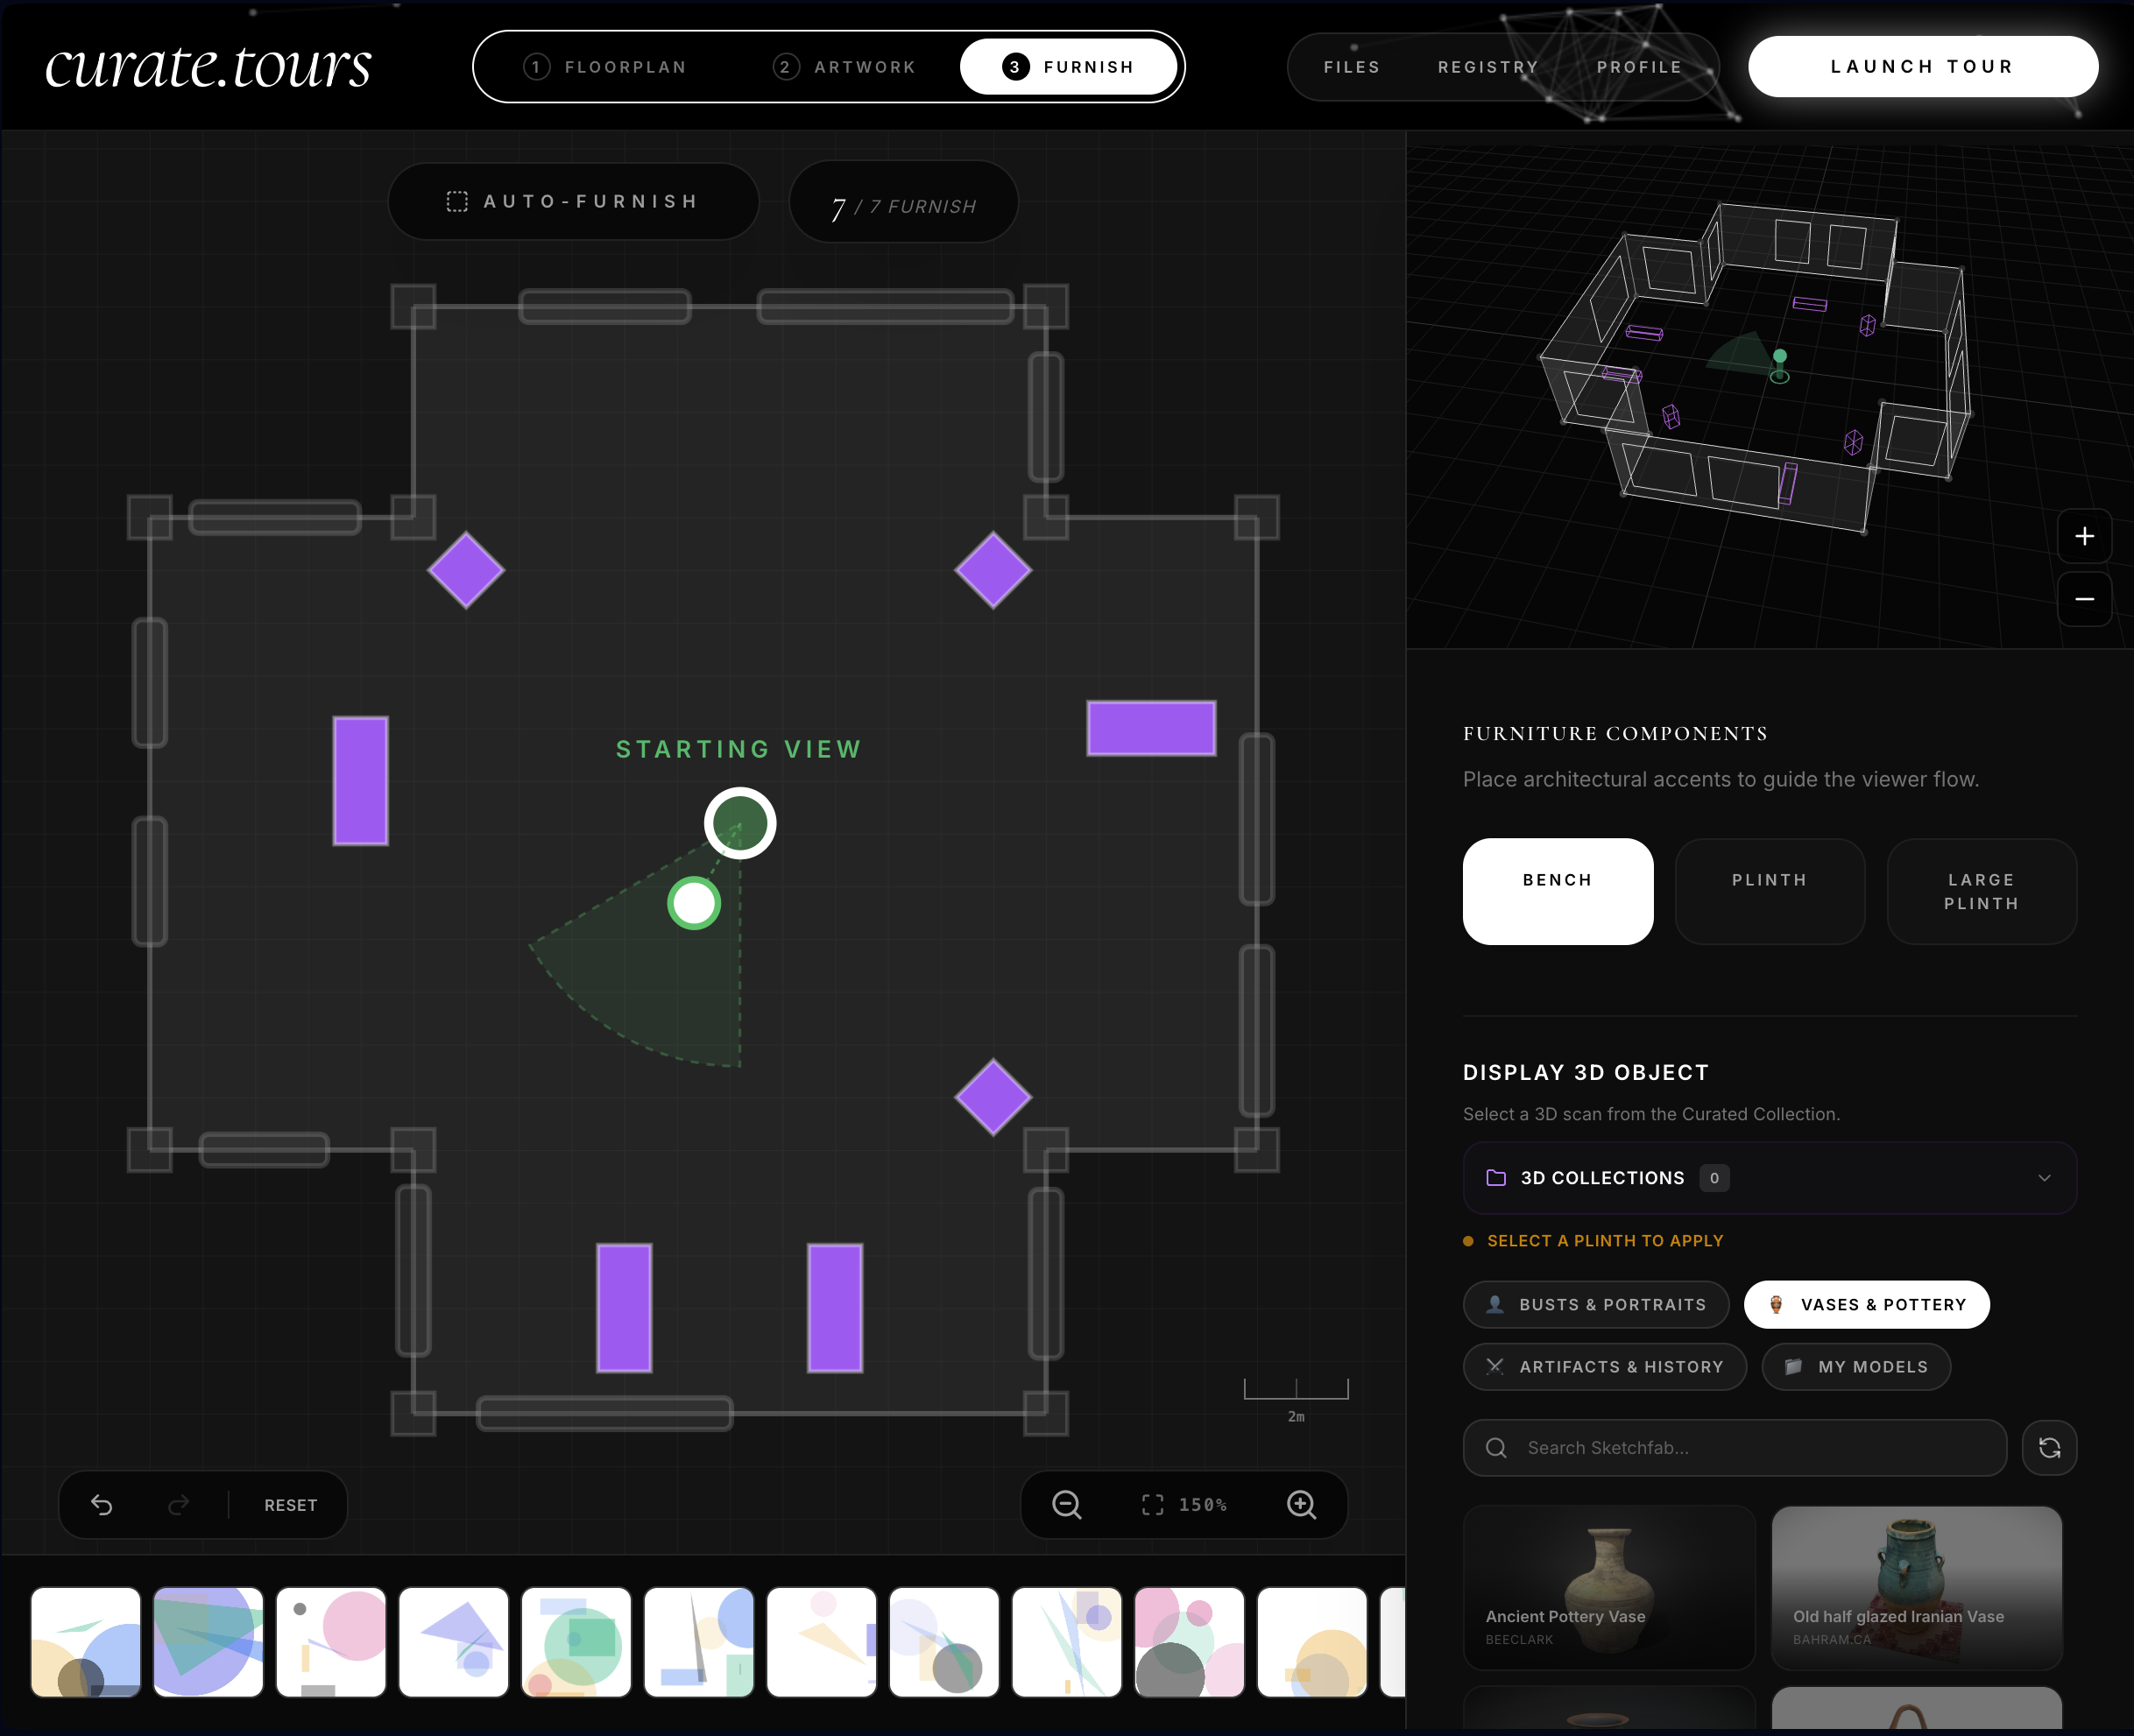This screenshot has width=2134, height=1736.
Task: Open the Registry menu
Action: (x=1488, y=66)
